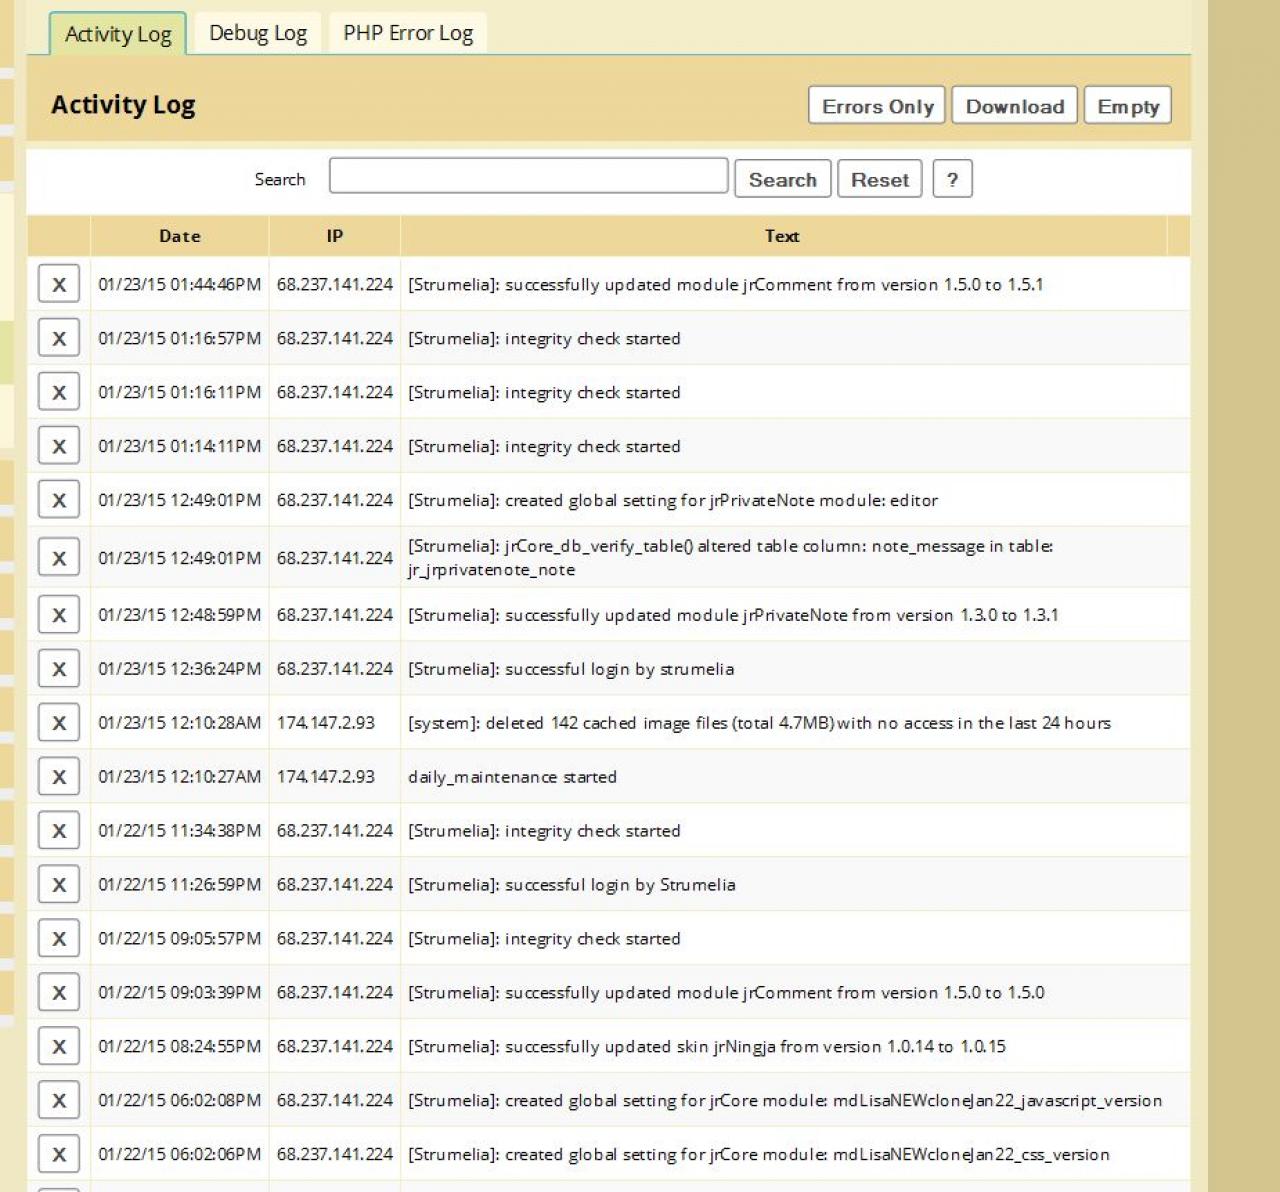Delete the 01/22/15 11:34:38PM integrity check entry
Screen dimensions: 1280x1192
click(x=59, y=831)
